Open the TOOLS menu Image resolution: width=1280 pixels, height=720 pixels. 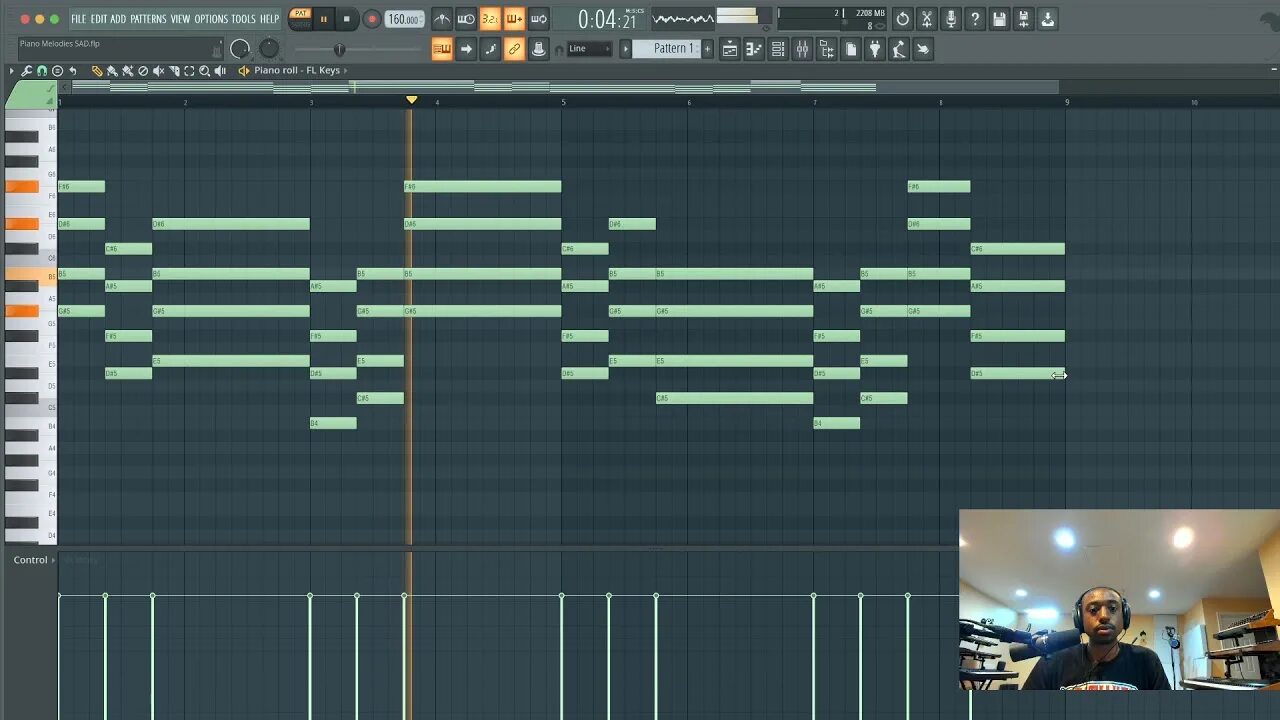[243, 19]
